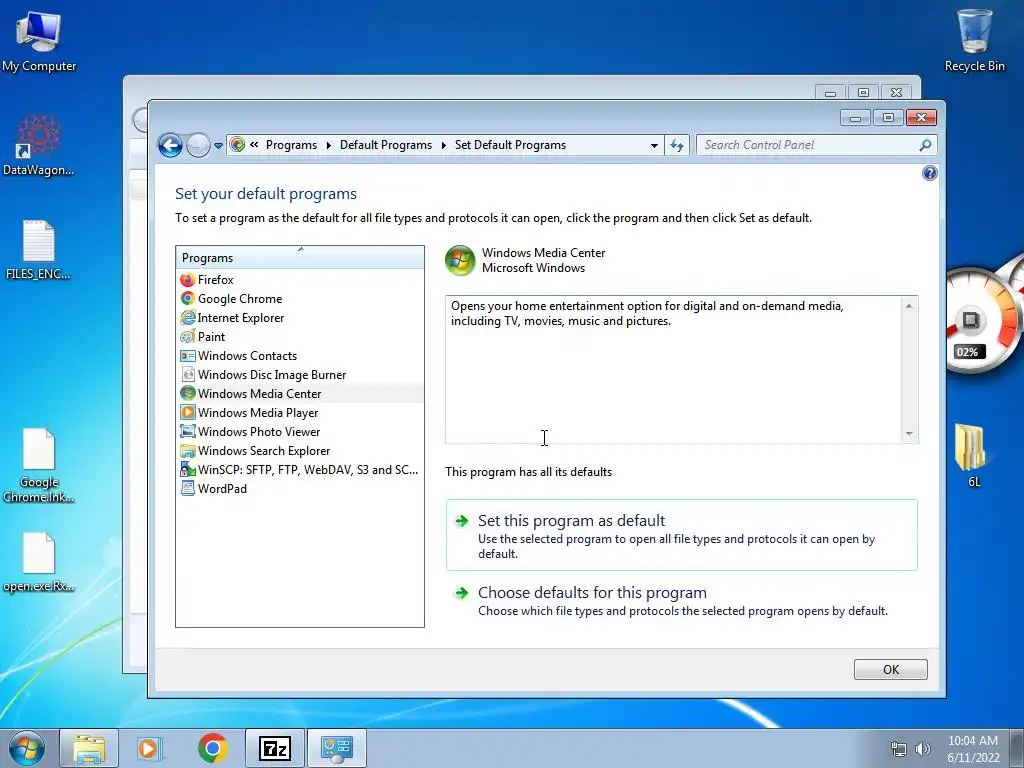This screenshot has width=1024, height=768.
Task: Select Windows Media Center list entry
Action: coord(300,393)
